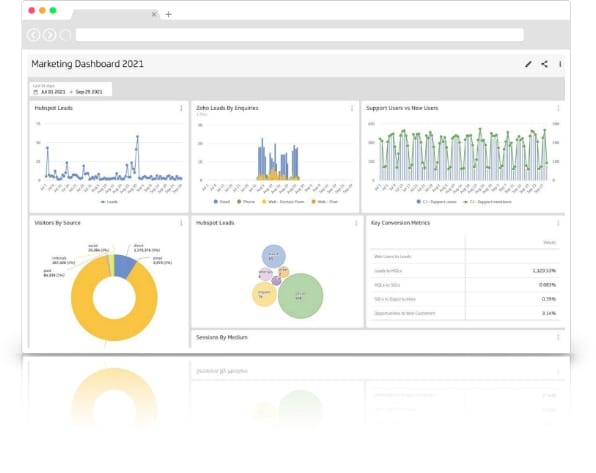Toggle the blue Email legend in Zoho Leads
The height and width of the screenshot is (473, 596).
coord(222,202)
